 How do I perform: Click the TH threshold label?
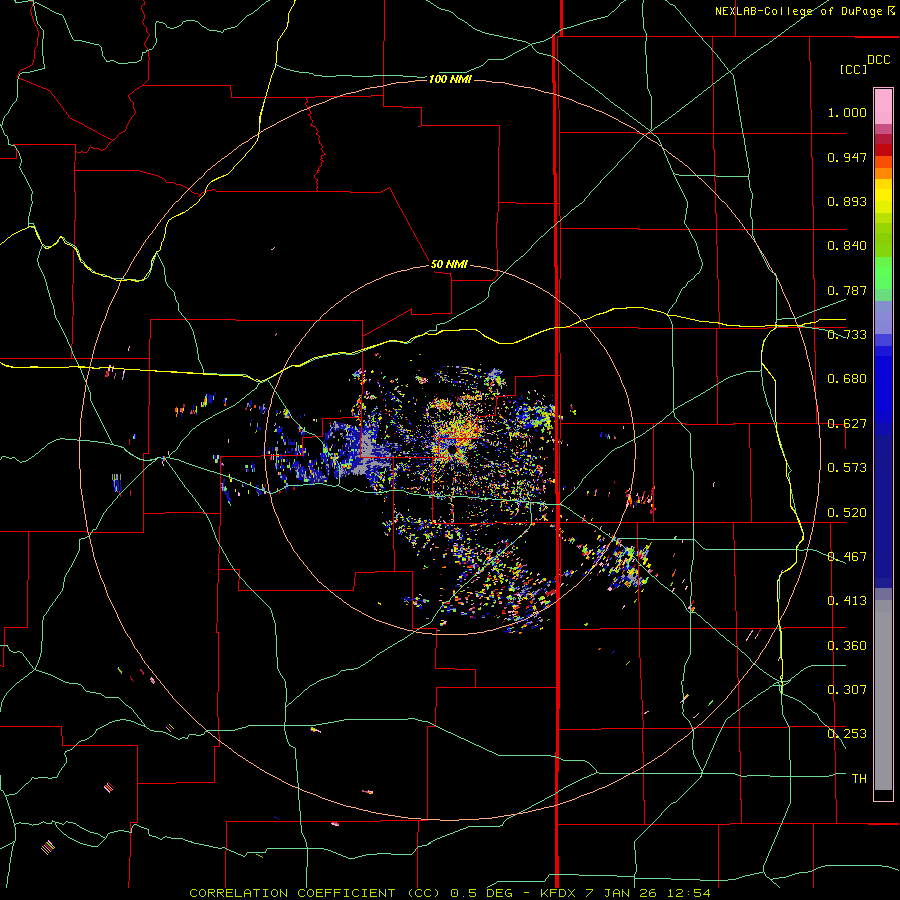[859, 779]
